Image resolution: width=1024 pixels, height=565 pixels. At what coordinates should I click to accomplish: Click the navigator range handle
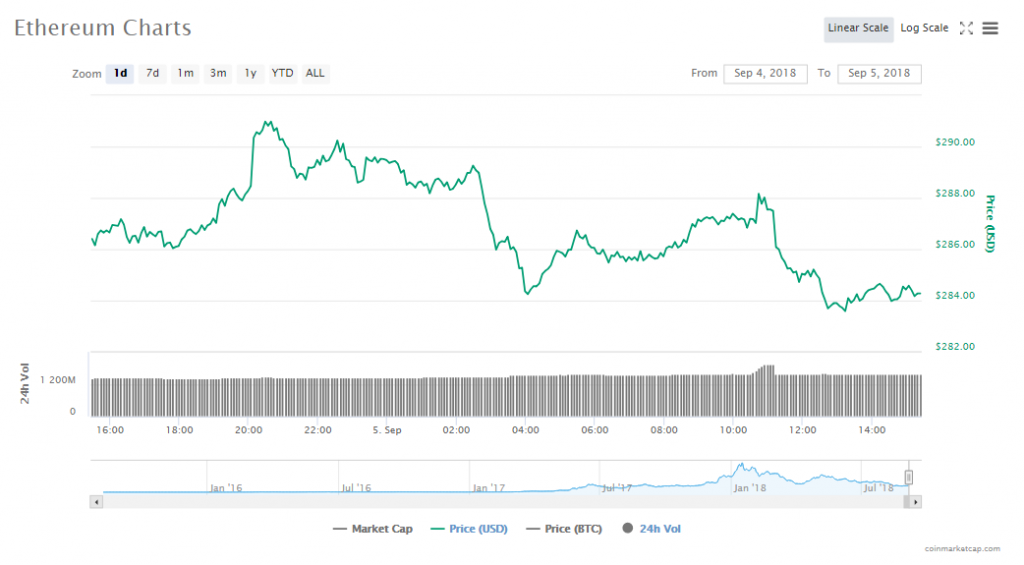909,477
